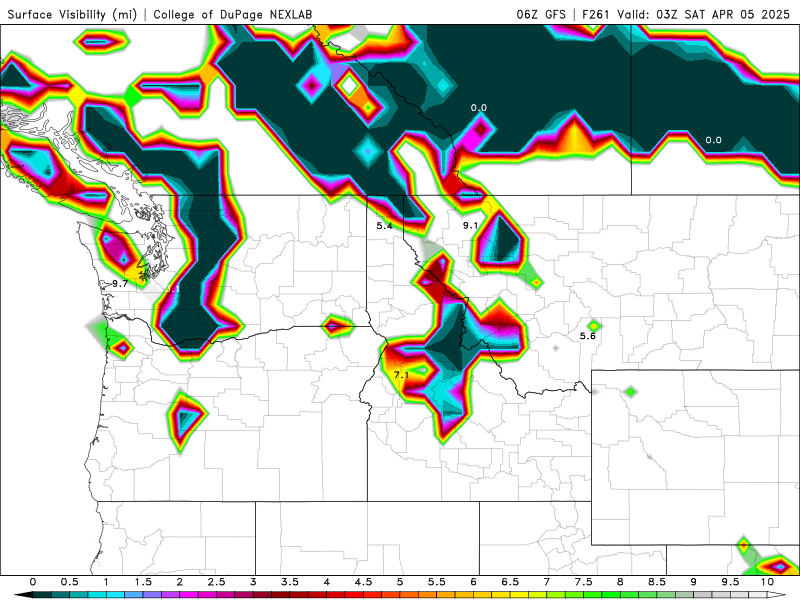Image resolution: width=800 pixels, height=600 pixels.
Task: Click the '0' tick label on color scale
Action: tap(33, 582)
